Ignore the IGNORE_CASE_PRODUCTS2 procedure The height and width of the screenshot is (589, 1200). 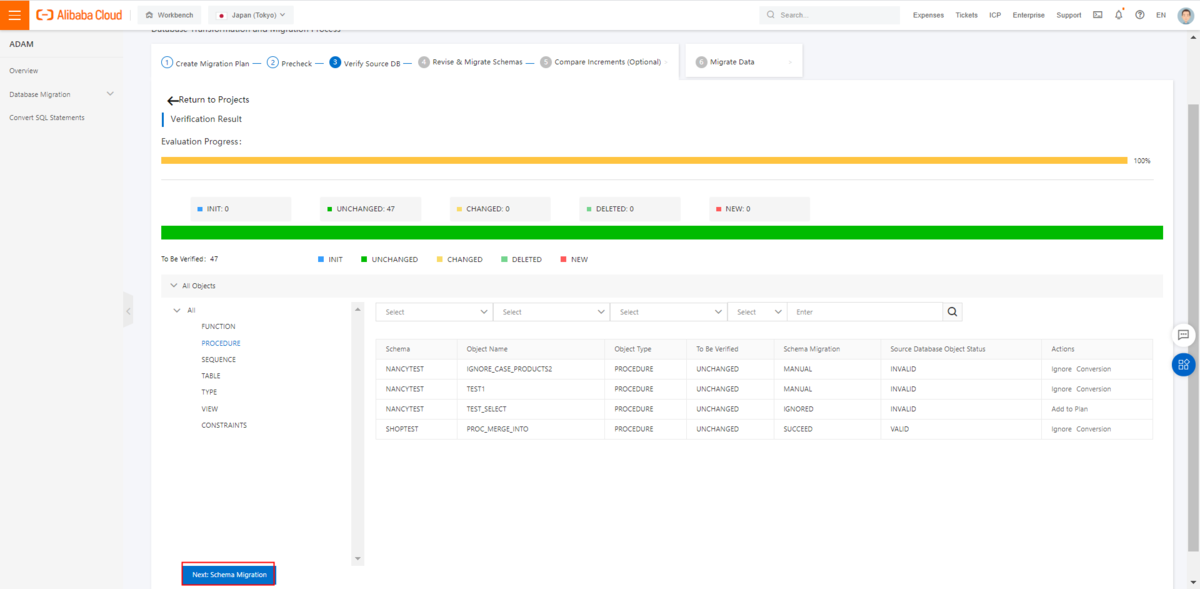point(1061,369)
